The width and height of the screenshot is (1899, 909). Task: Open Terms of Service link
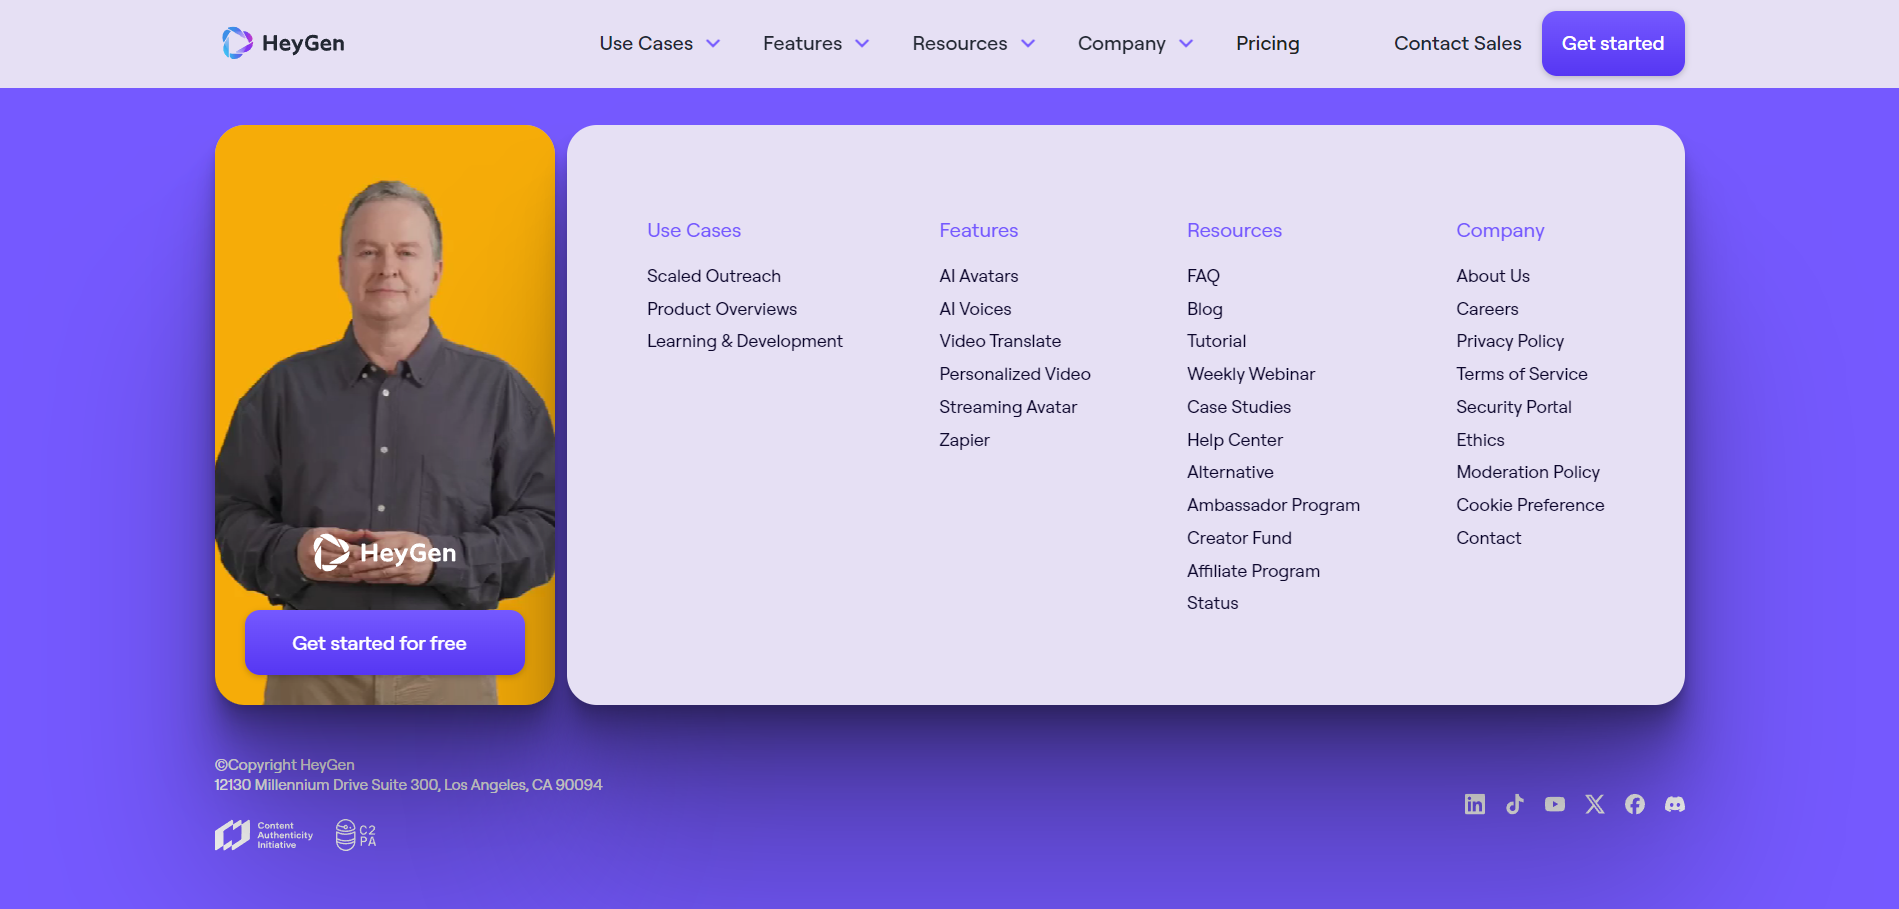1522,374
